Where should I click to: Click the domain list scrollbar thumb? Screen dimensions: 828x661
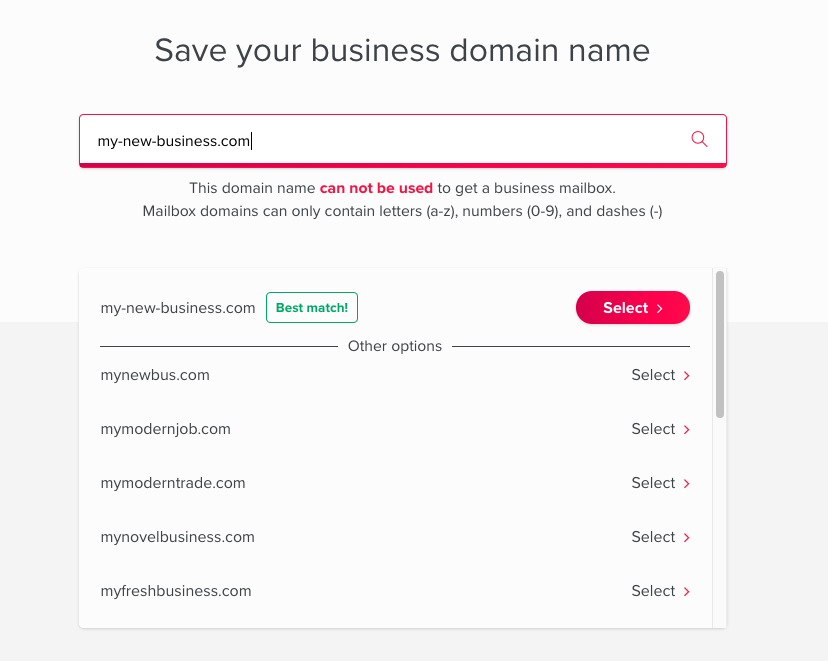pos(720,344)
